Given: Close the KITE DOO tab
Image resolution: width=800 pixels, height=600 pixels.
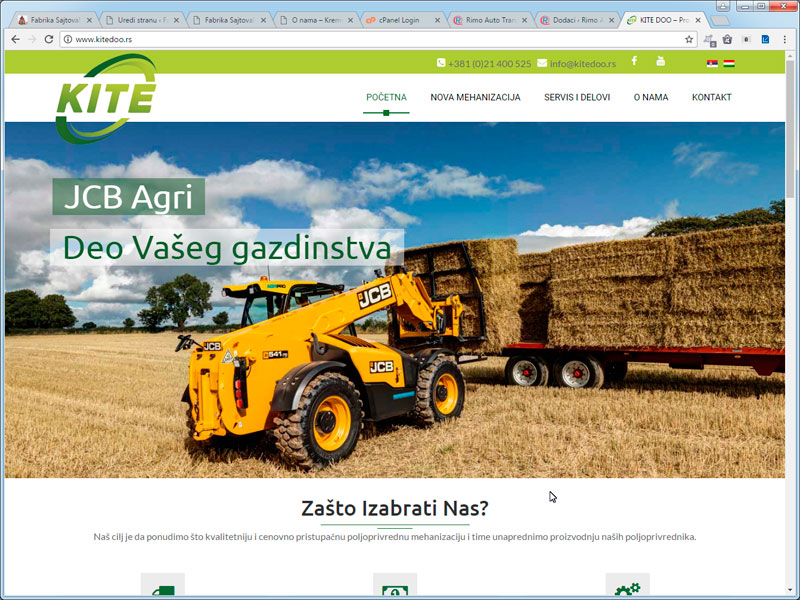Looking at the screenshot, I should [x=698, y=20].
